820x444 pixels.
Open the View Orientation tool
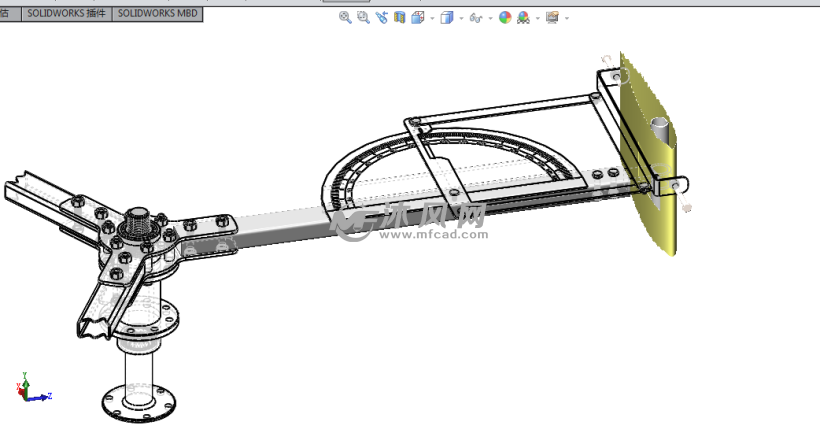pos(417,18)
